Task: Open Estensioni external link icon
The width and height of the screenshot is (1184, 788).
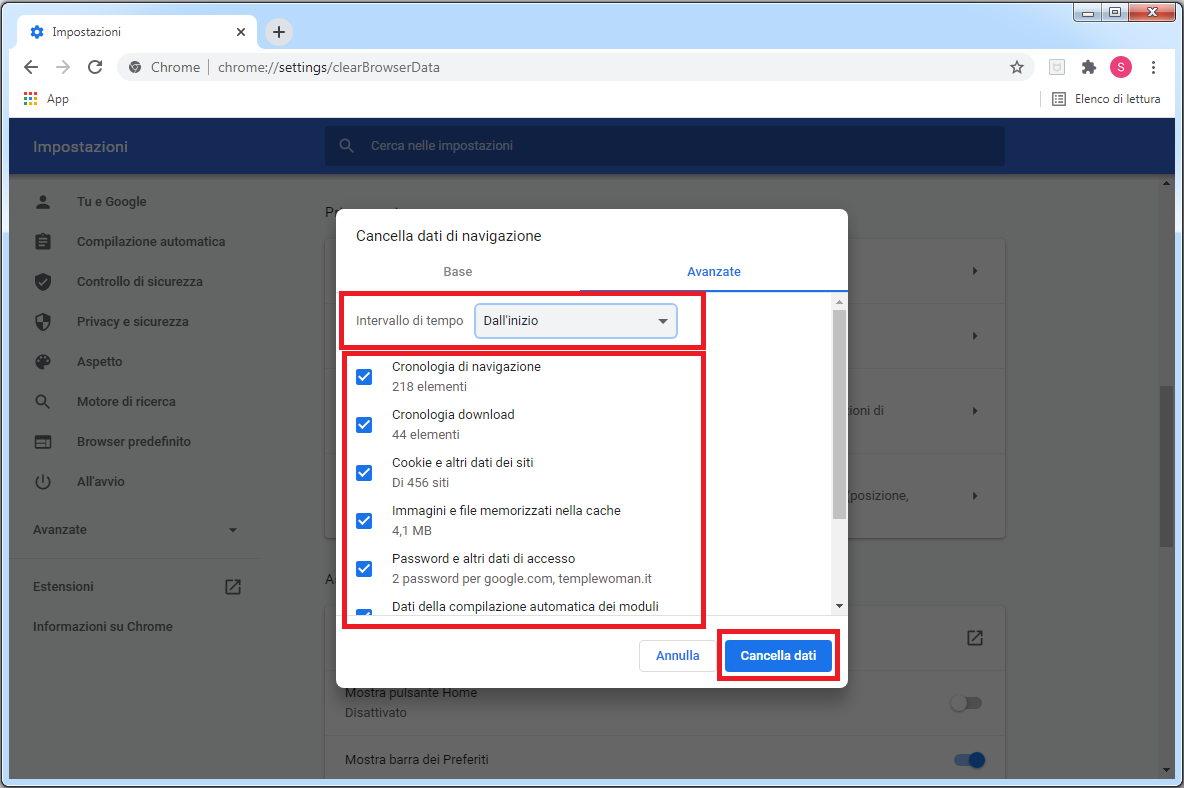Action: [233, 586]
